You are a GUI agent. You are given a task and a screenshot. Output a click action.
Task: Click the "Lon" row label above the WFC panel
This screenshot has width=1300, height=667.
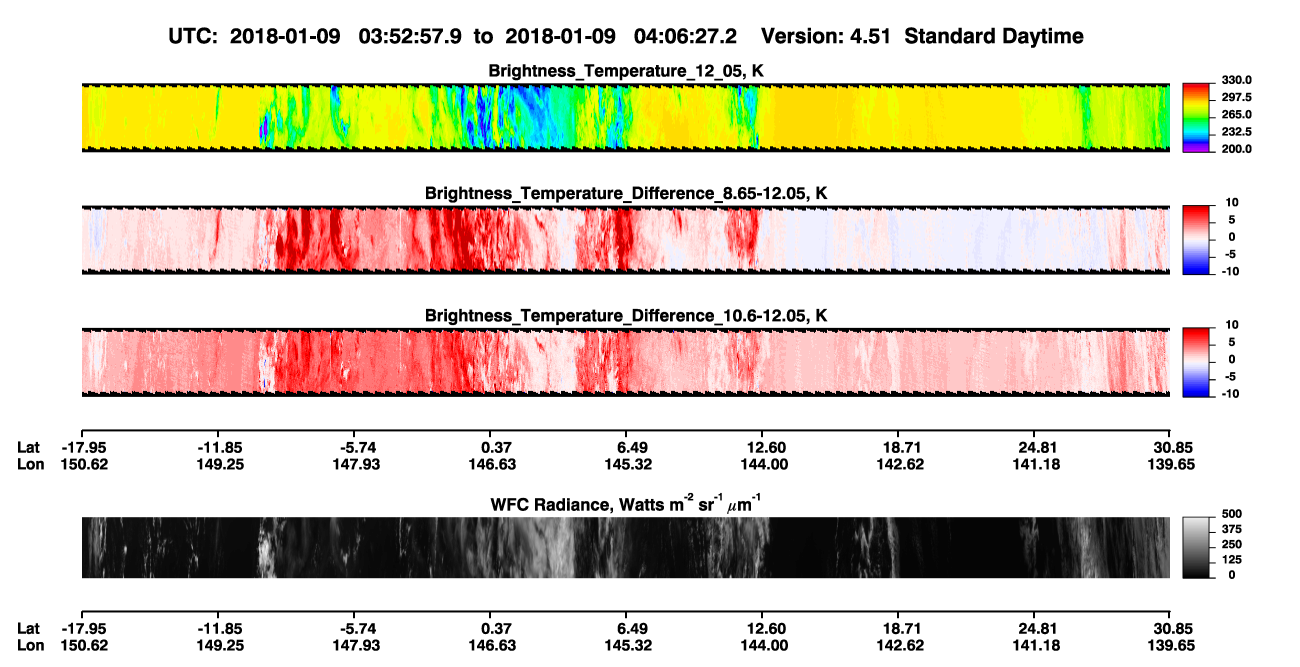(x=30, y=464)
